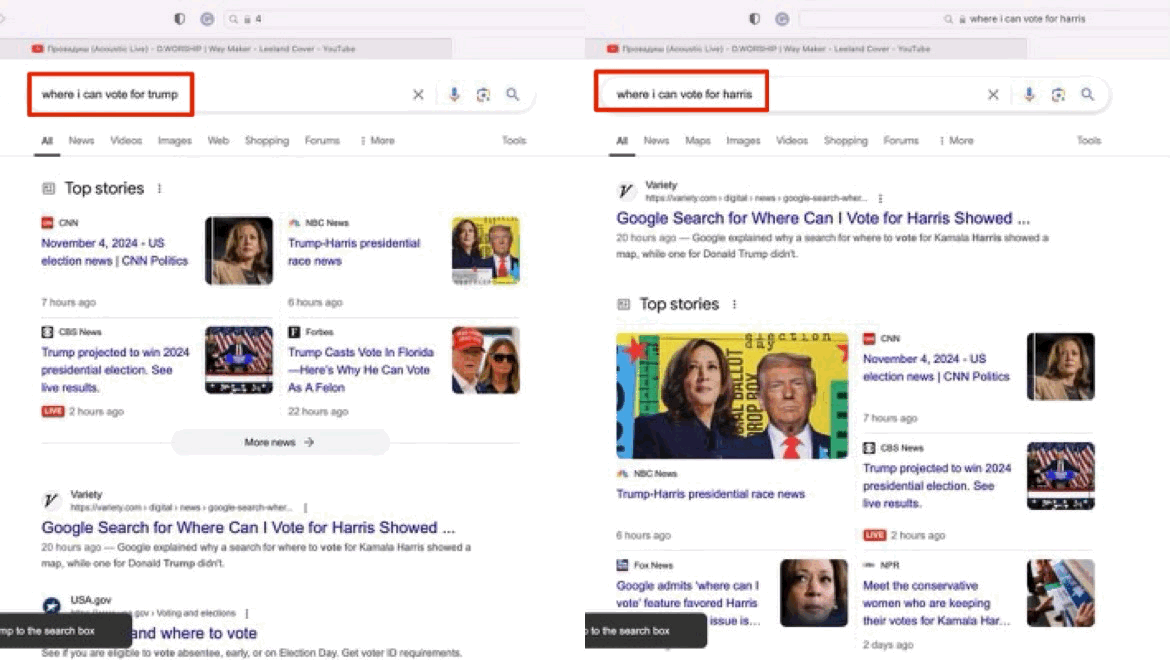Click right browser extension icon beside shield

pyautogui.click(x=782, y=19)
